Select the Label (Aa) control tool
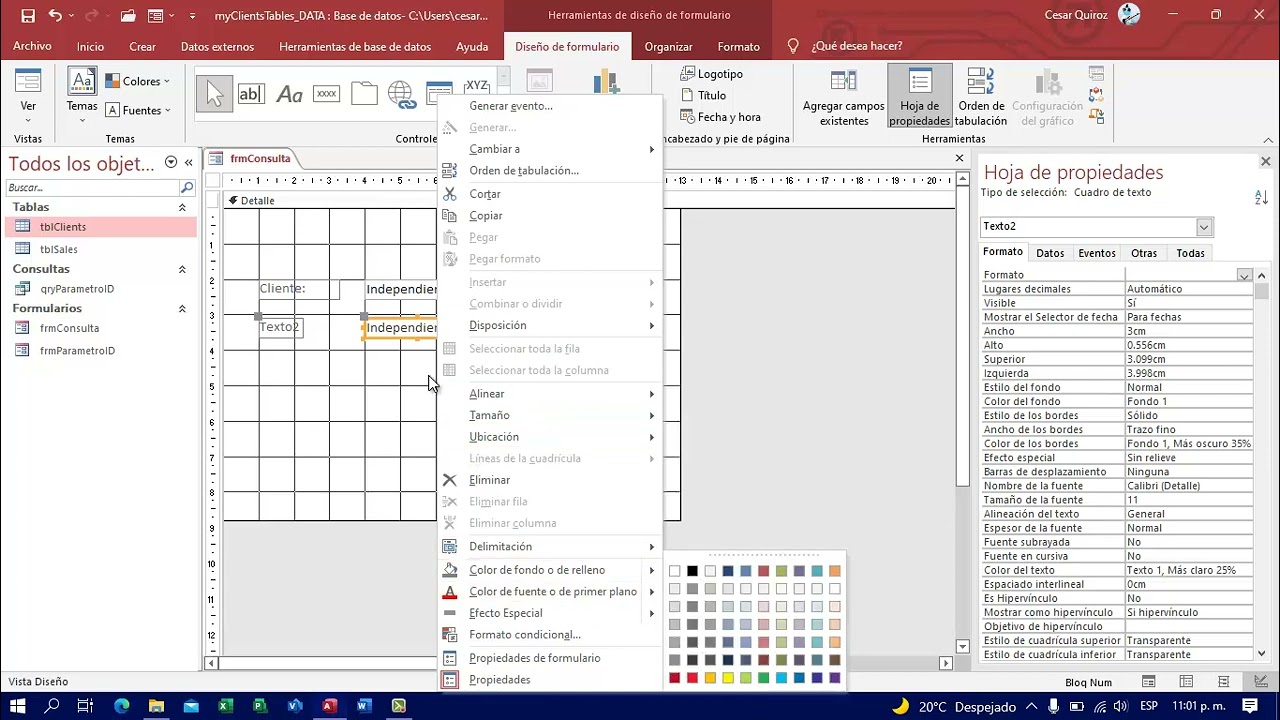The width and height of the screenshot is (1280, 720). pos(289,94)
